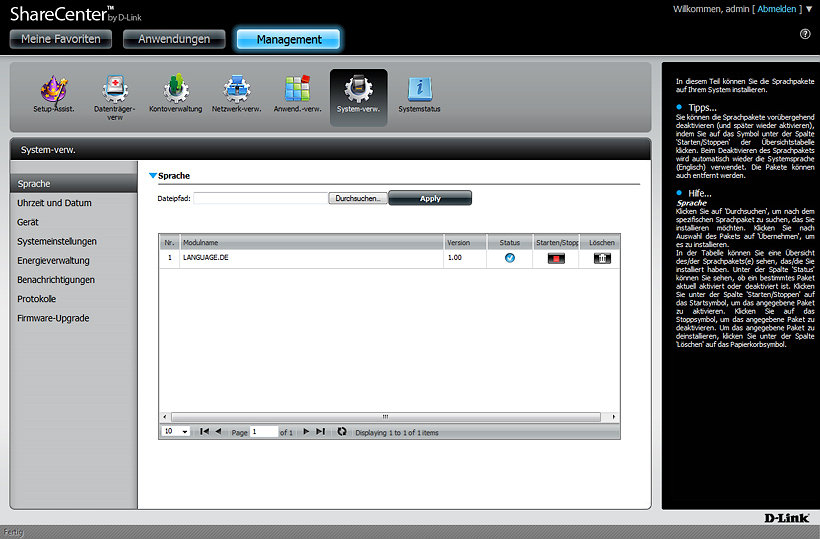
Task: Click the Starten/Stopp column header
Action: (x=556, y=243)
